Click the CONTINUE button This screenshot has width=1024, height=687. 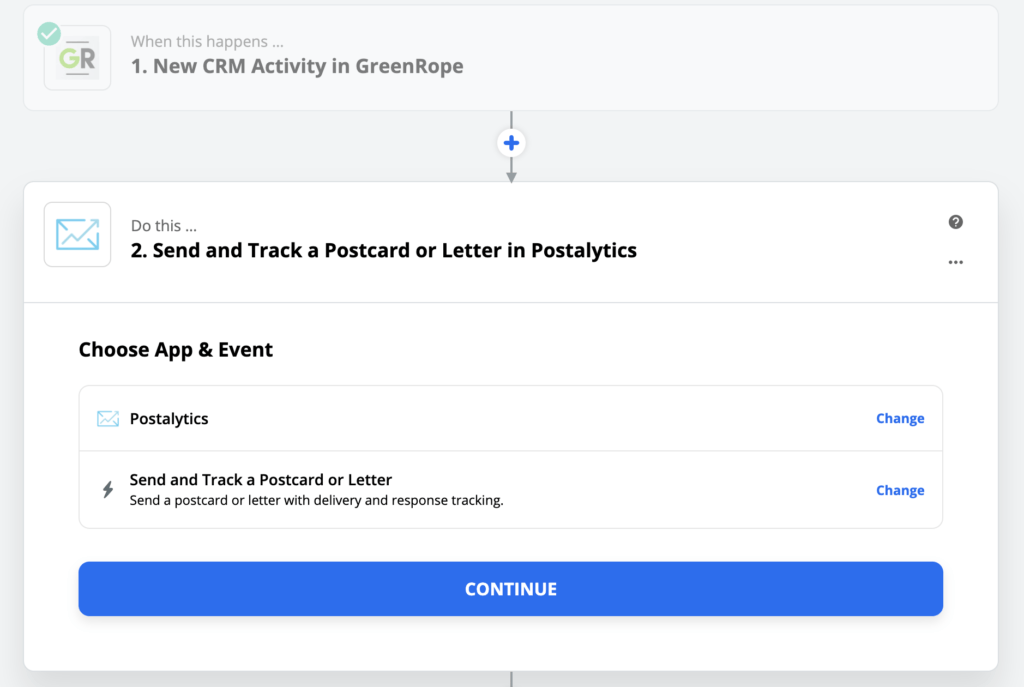pos(511,589)
